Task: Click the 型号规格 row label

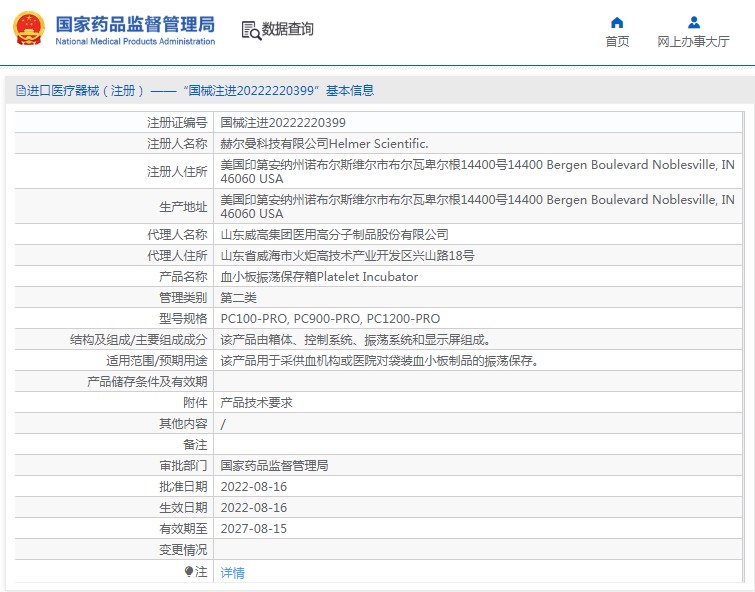Action: coord(183,318)
